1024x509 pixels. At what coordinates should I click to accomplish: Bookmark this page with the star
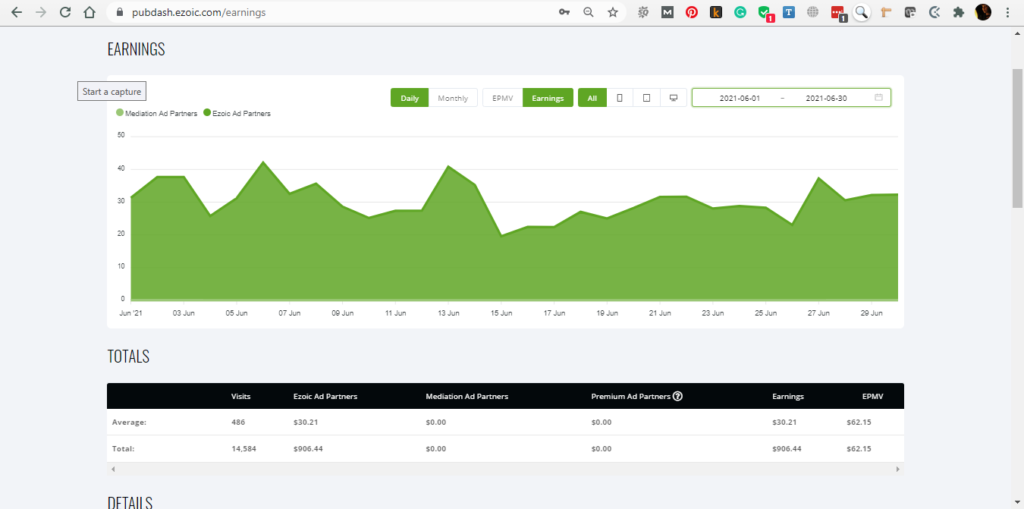[x=613, y=12]
